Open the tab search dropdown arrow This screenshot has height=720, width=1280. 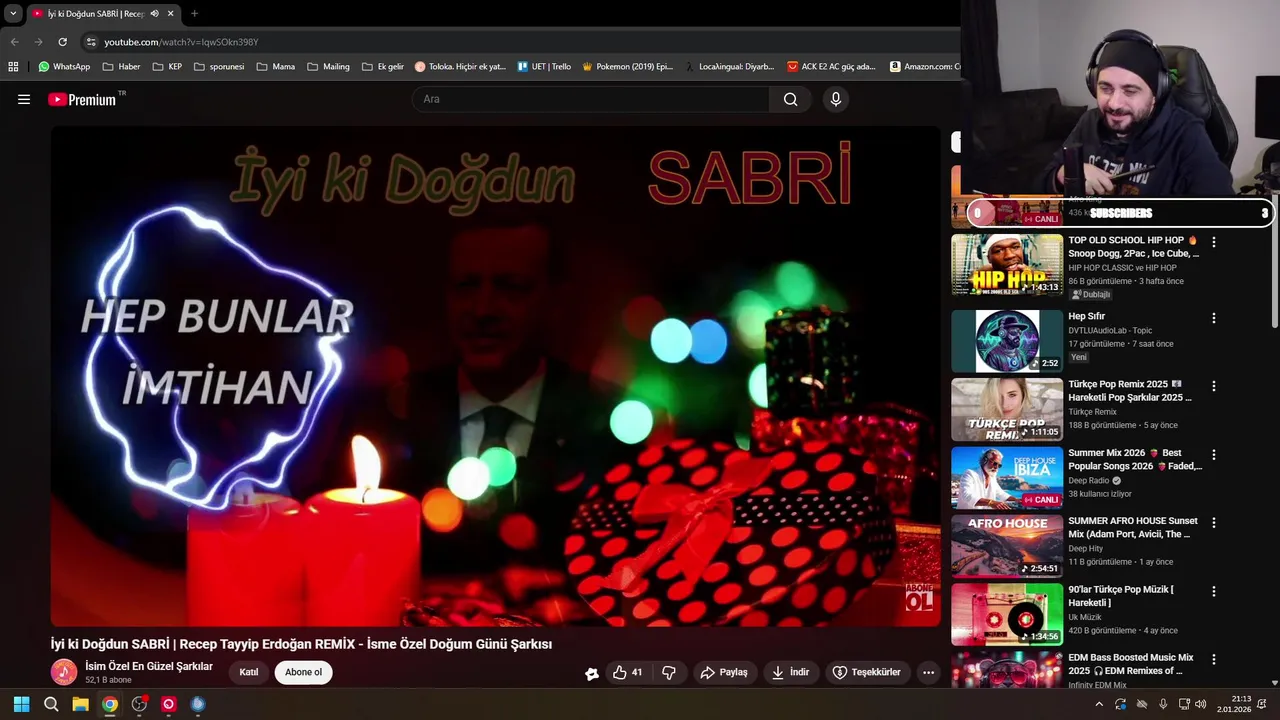click(12, 14)
